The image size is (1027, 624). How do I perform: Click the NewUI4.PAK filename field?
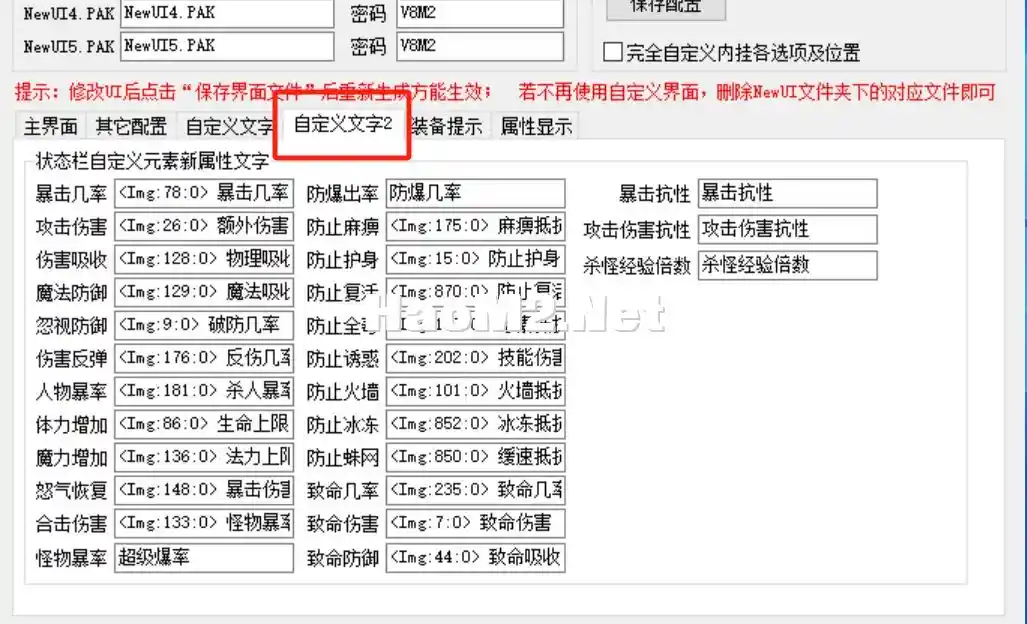point(227,12)
